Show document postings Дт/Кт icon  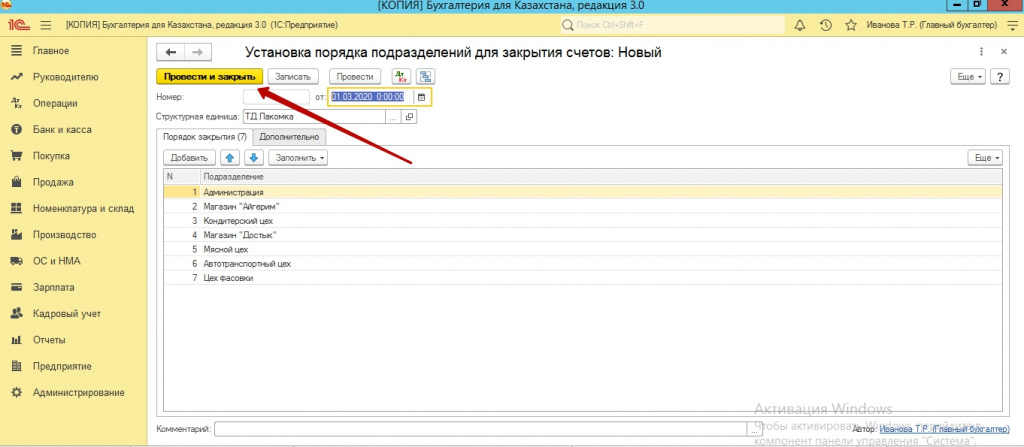[401, 76]
